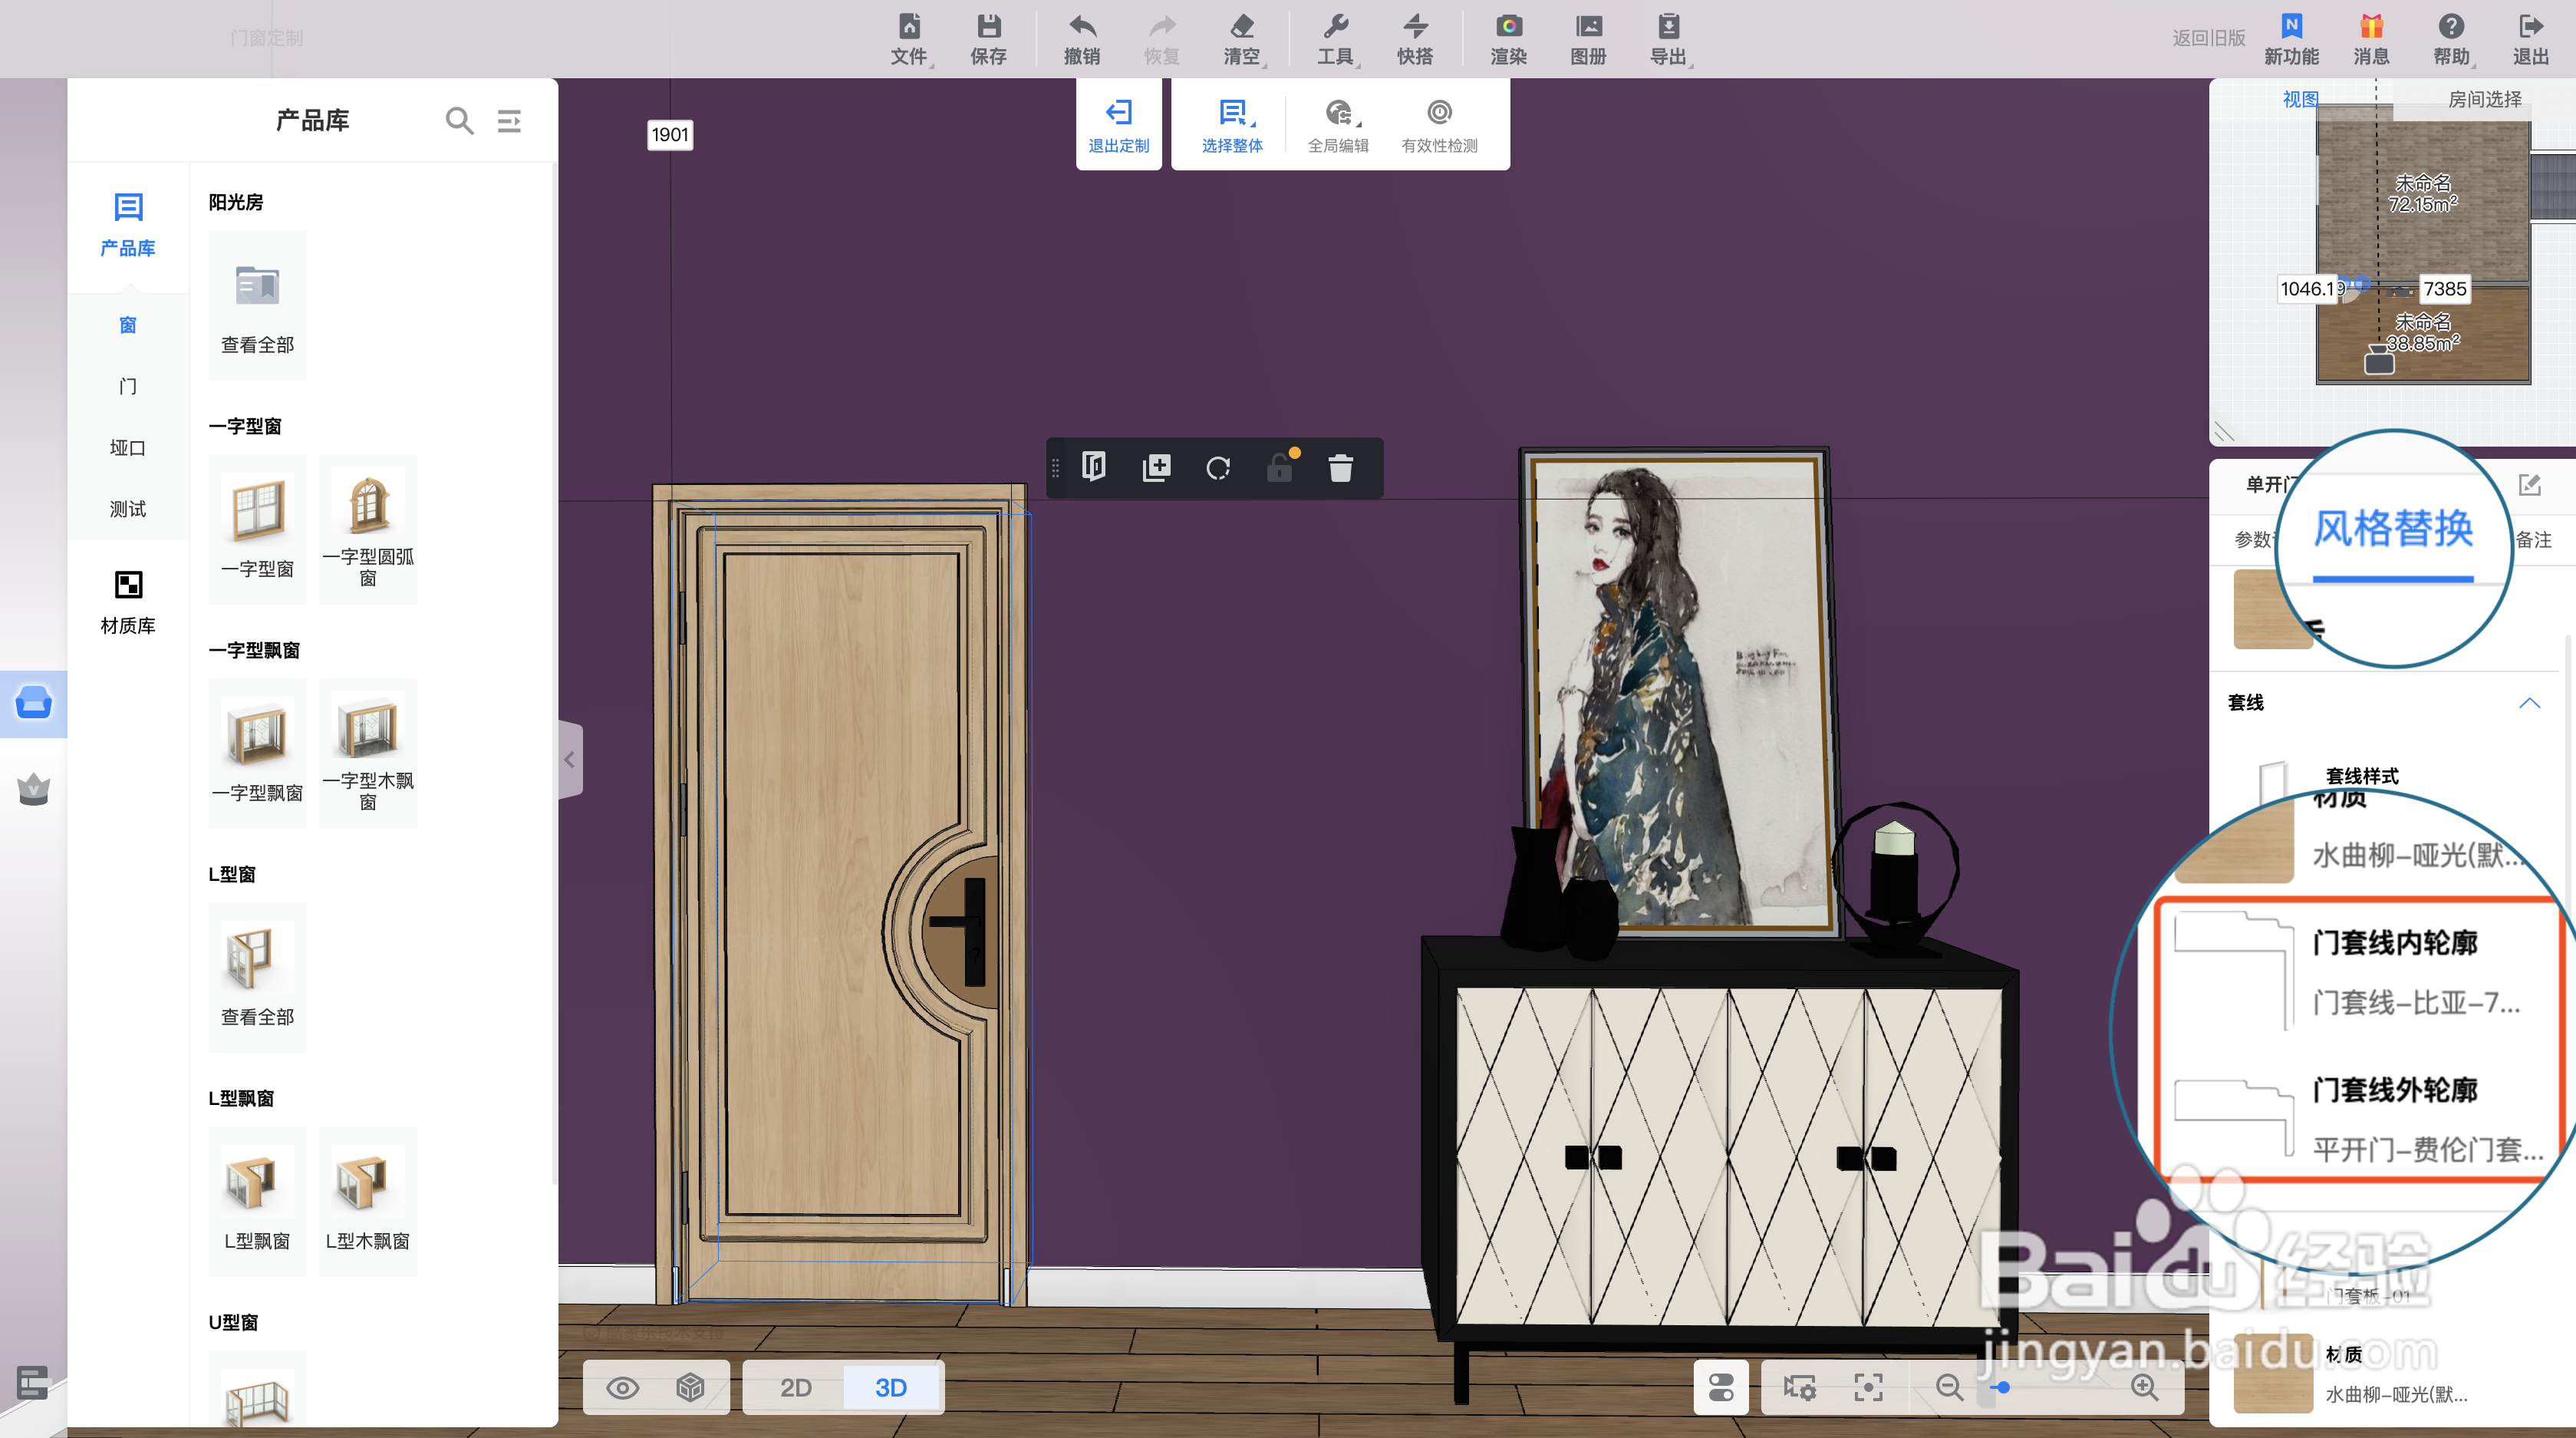Open product library search icon
The width and height of the screenshot is (2576, 1438).
pos(459,121)
